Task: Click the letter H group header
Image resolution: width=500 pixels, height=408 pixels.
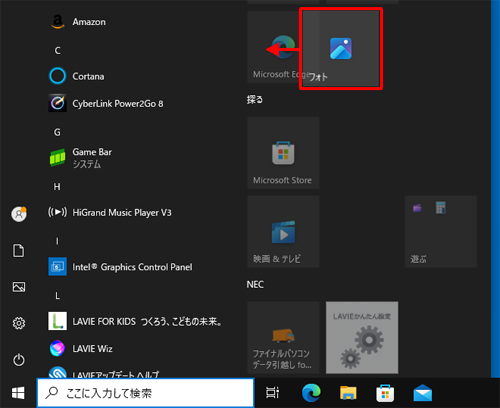Action: pos(57,187)
